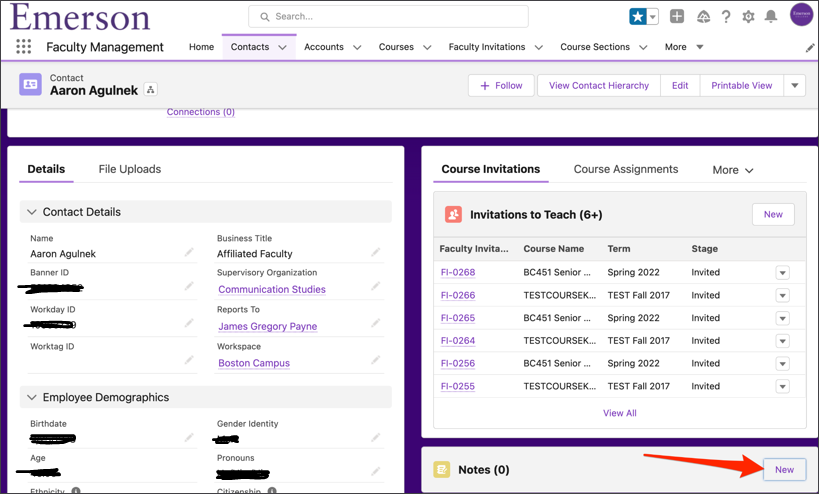The width and height of the screenshot is (819, 494).
Task: Open row actions for FI-0268
Action: coord(782,273)
